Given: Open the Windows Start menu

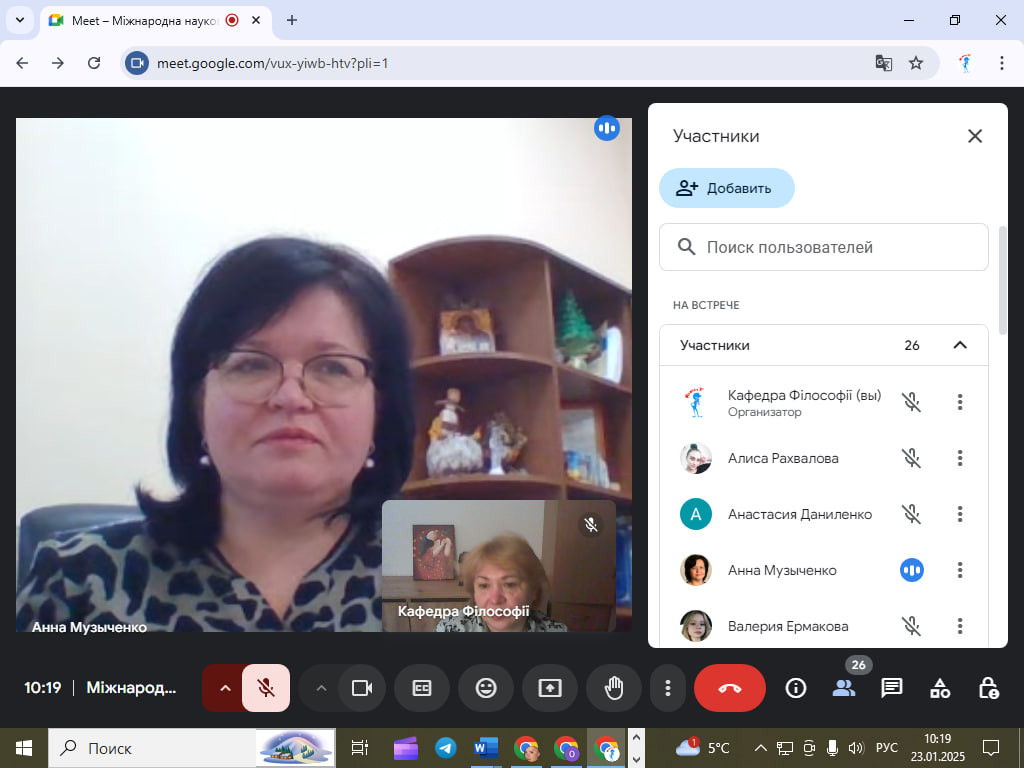Looking at the screenshot, I should coord(24,748).
